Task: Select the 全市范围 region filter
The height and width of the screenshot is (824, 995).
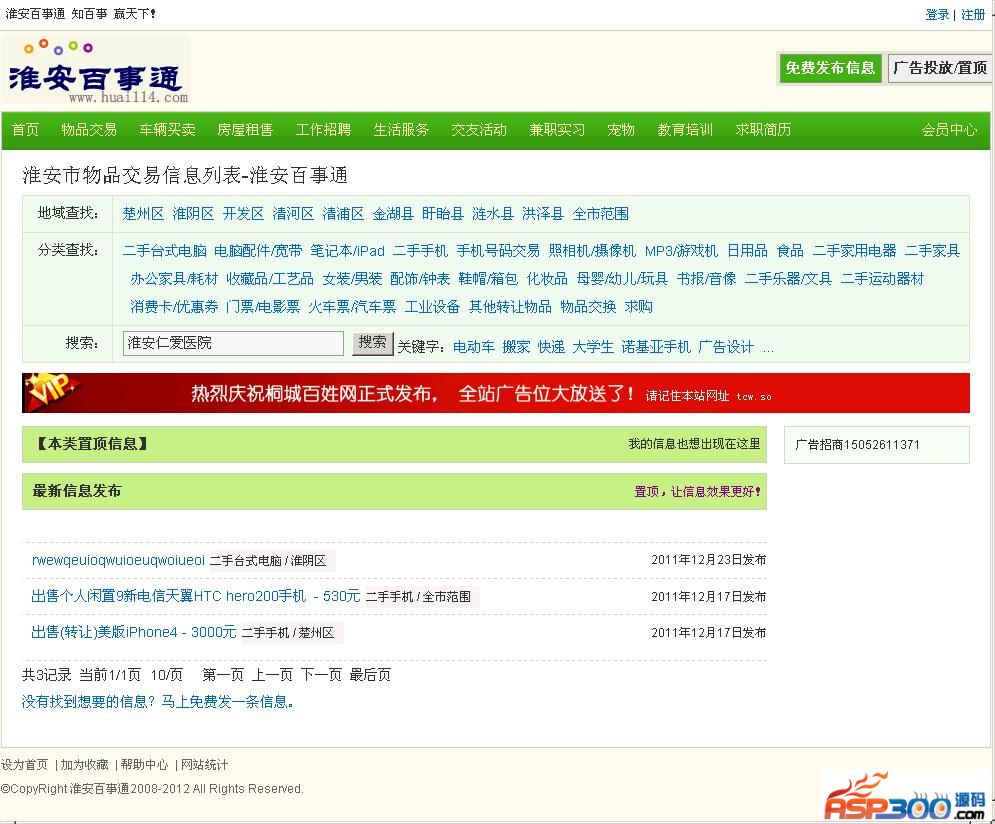Action: (600, 214)
